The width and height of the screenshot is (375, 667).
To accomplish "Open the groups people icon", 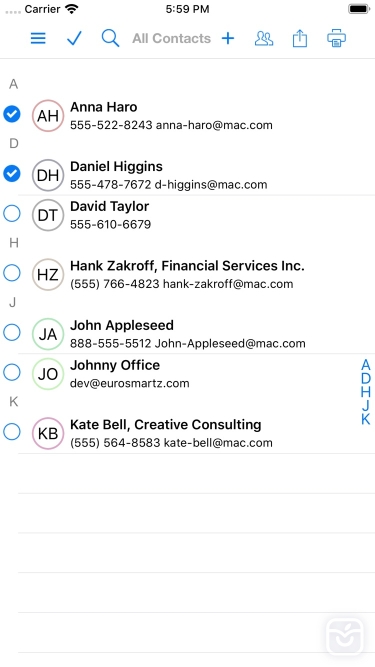I will pos(264,39).
